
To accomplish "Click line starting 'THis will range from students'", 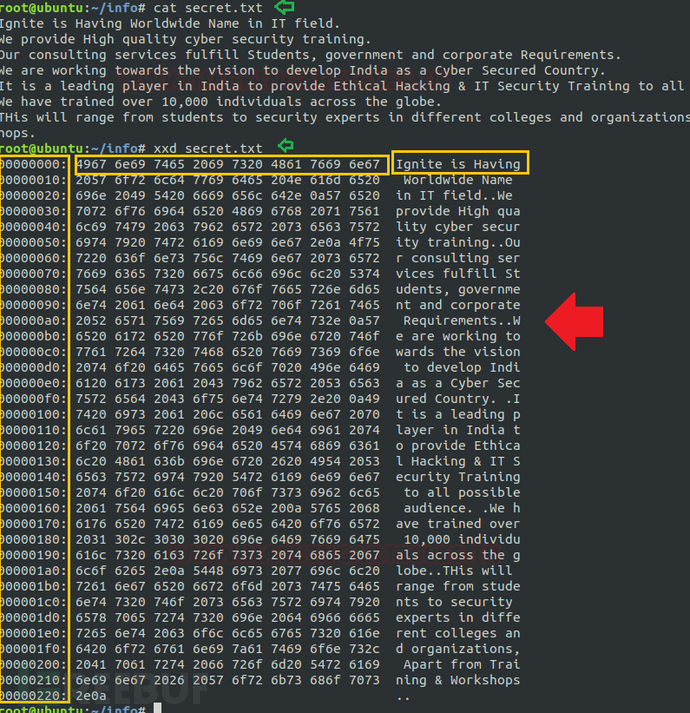I will point(345,117).
